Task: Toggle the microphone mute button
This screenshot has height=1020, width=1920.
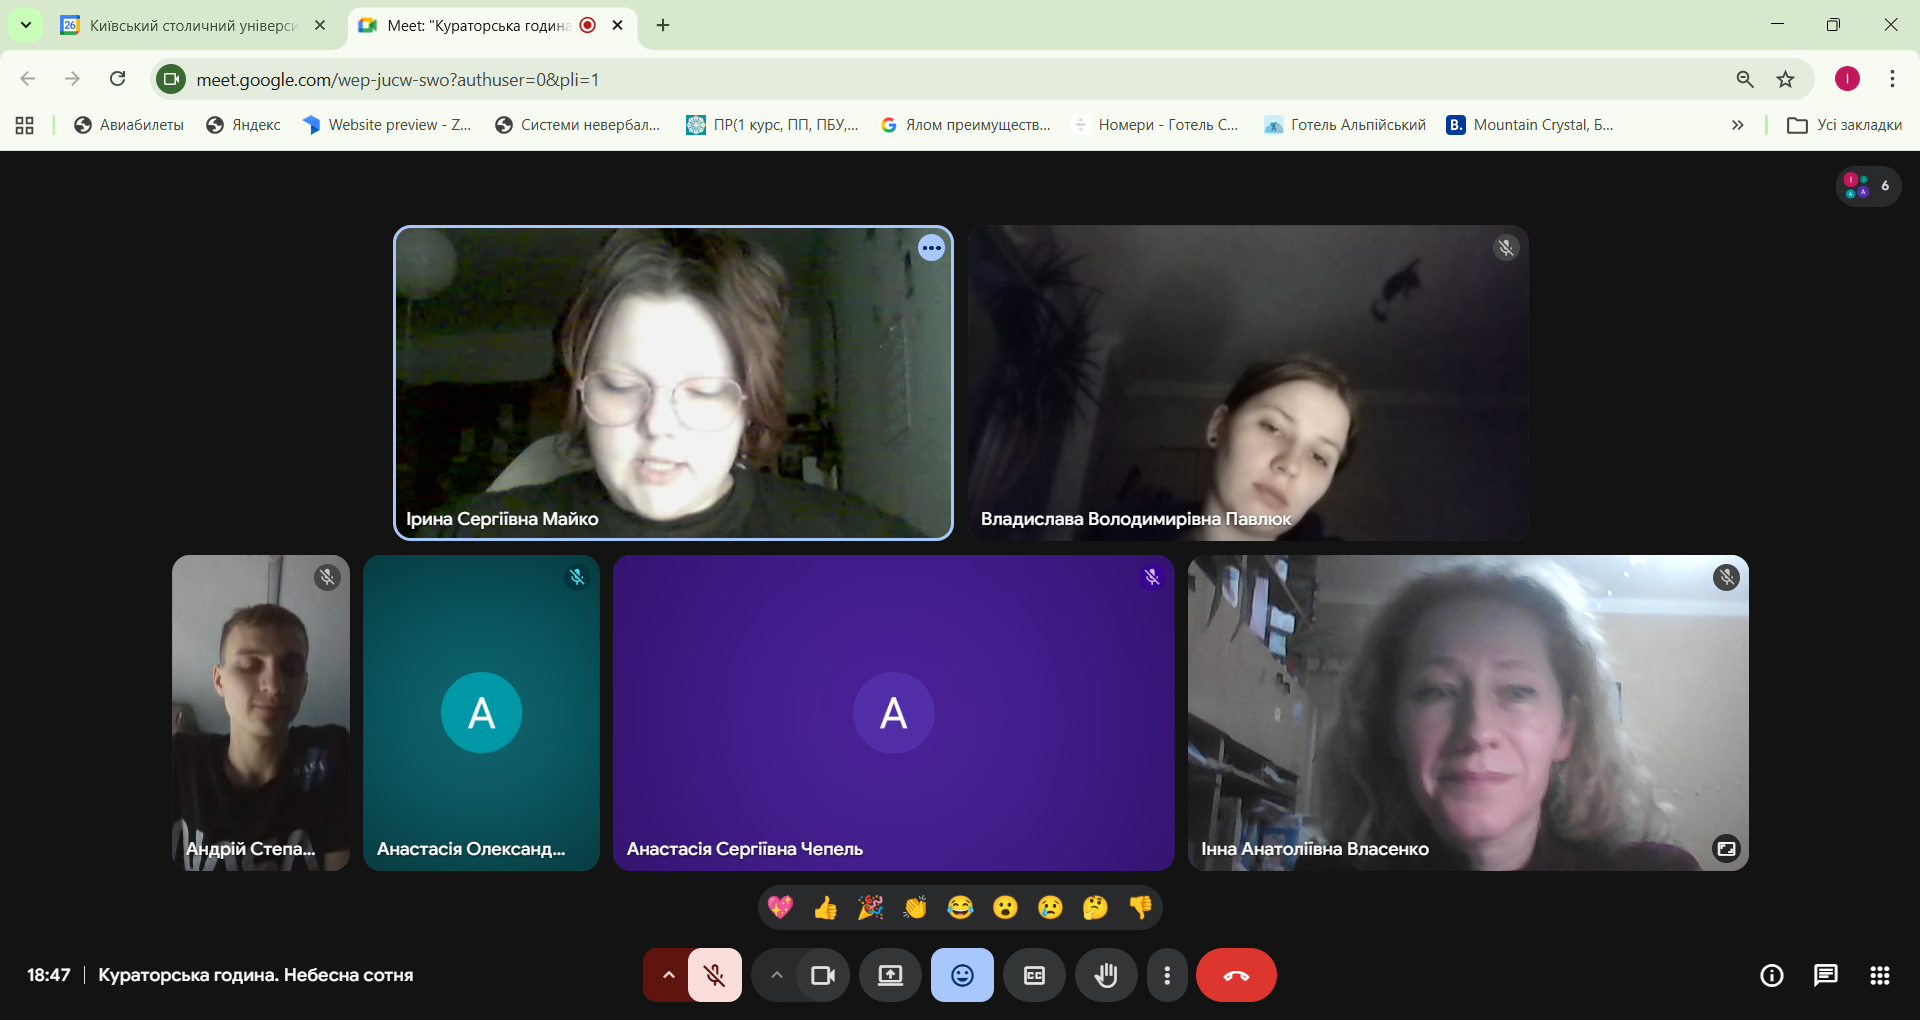Action: click(714, 975)
